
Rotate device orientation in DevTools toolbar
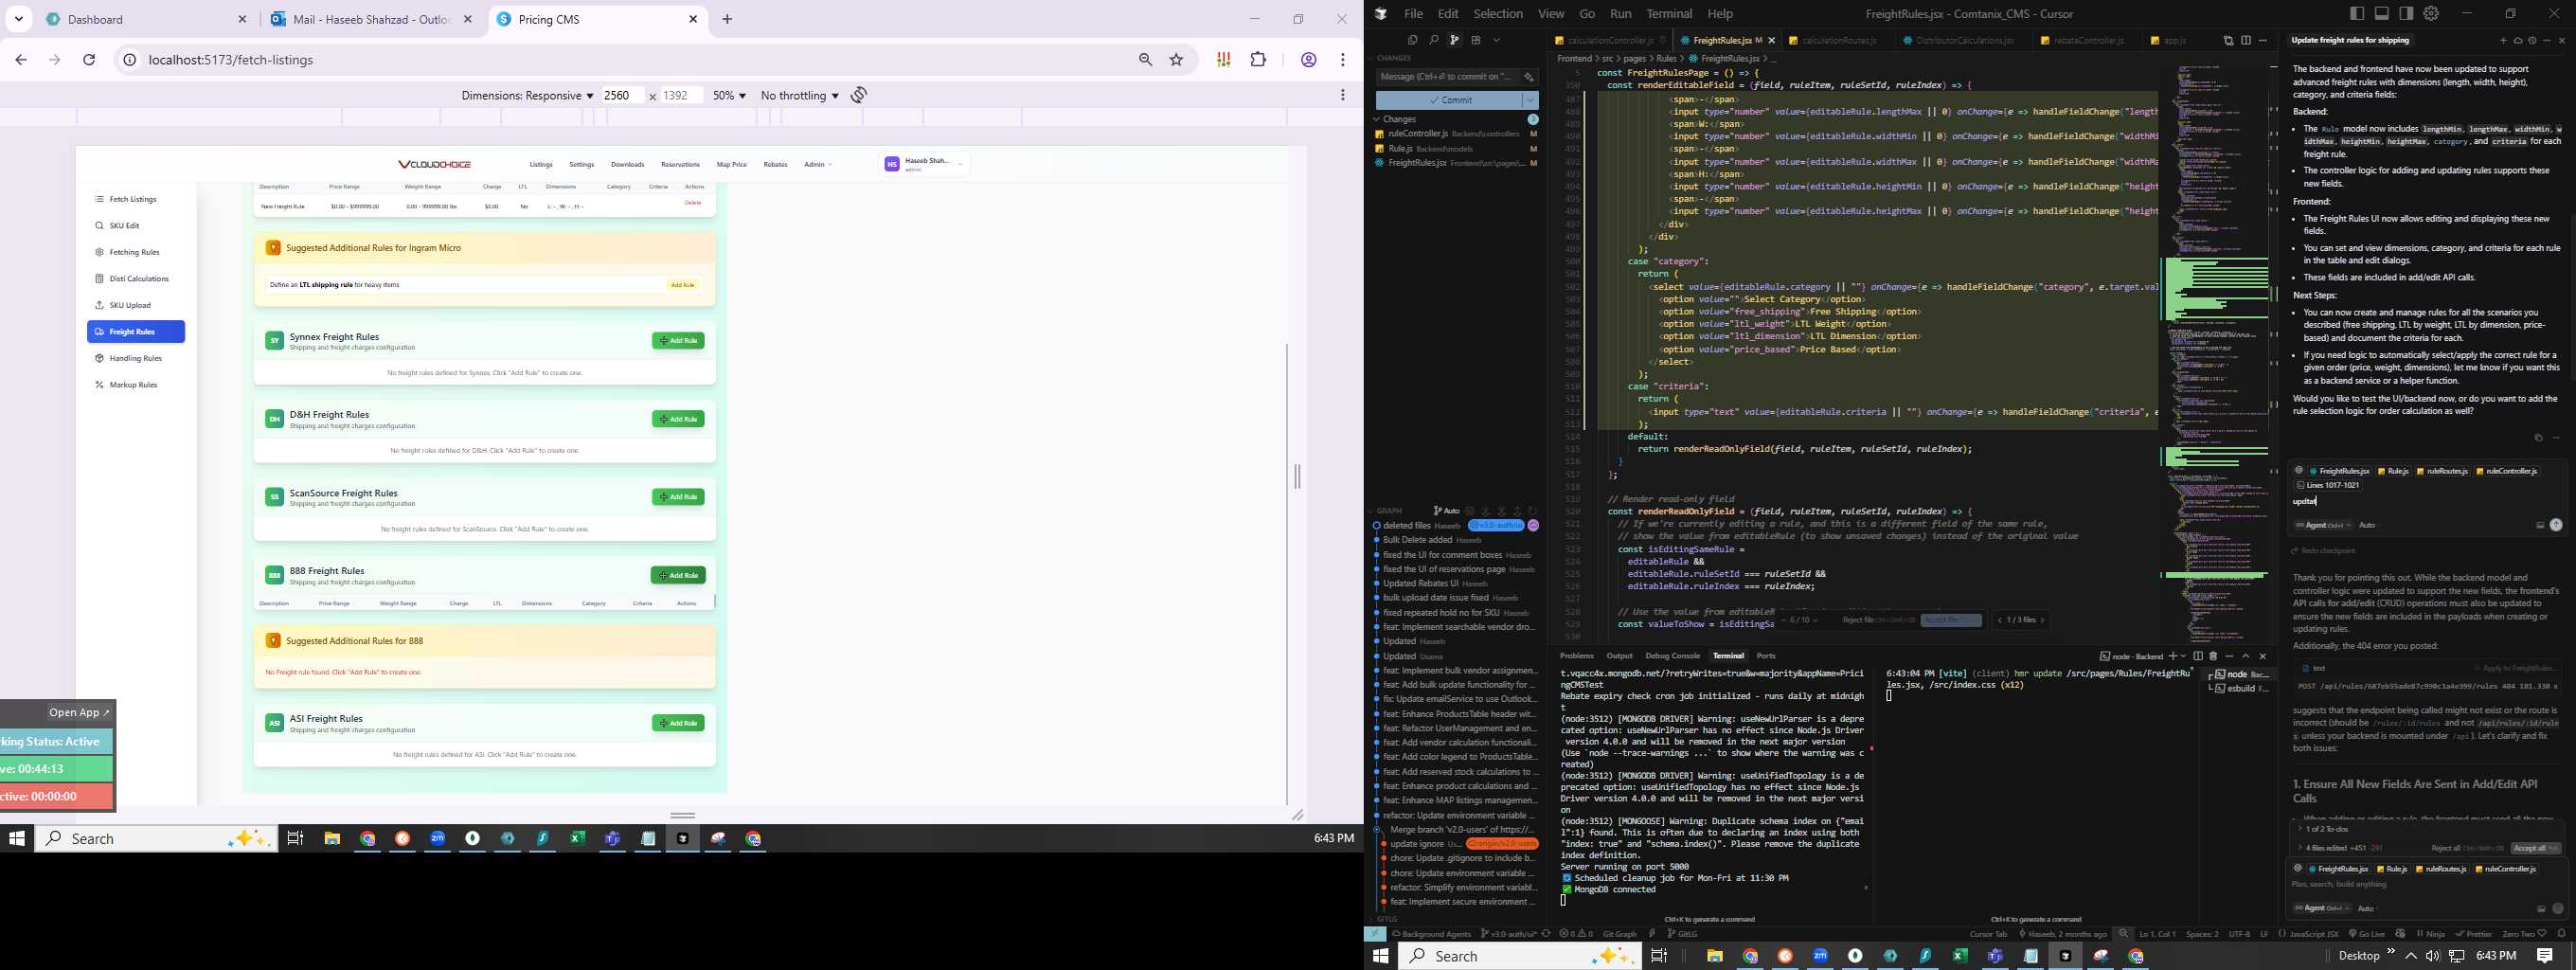tap(859, 95)
